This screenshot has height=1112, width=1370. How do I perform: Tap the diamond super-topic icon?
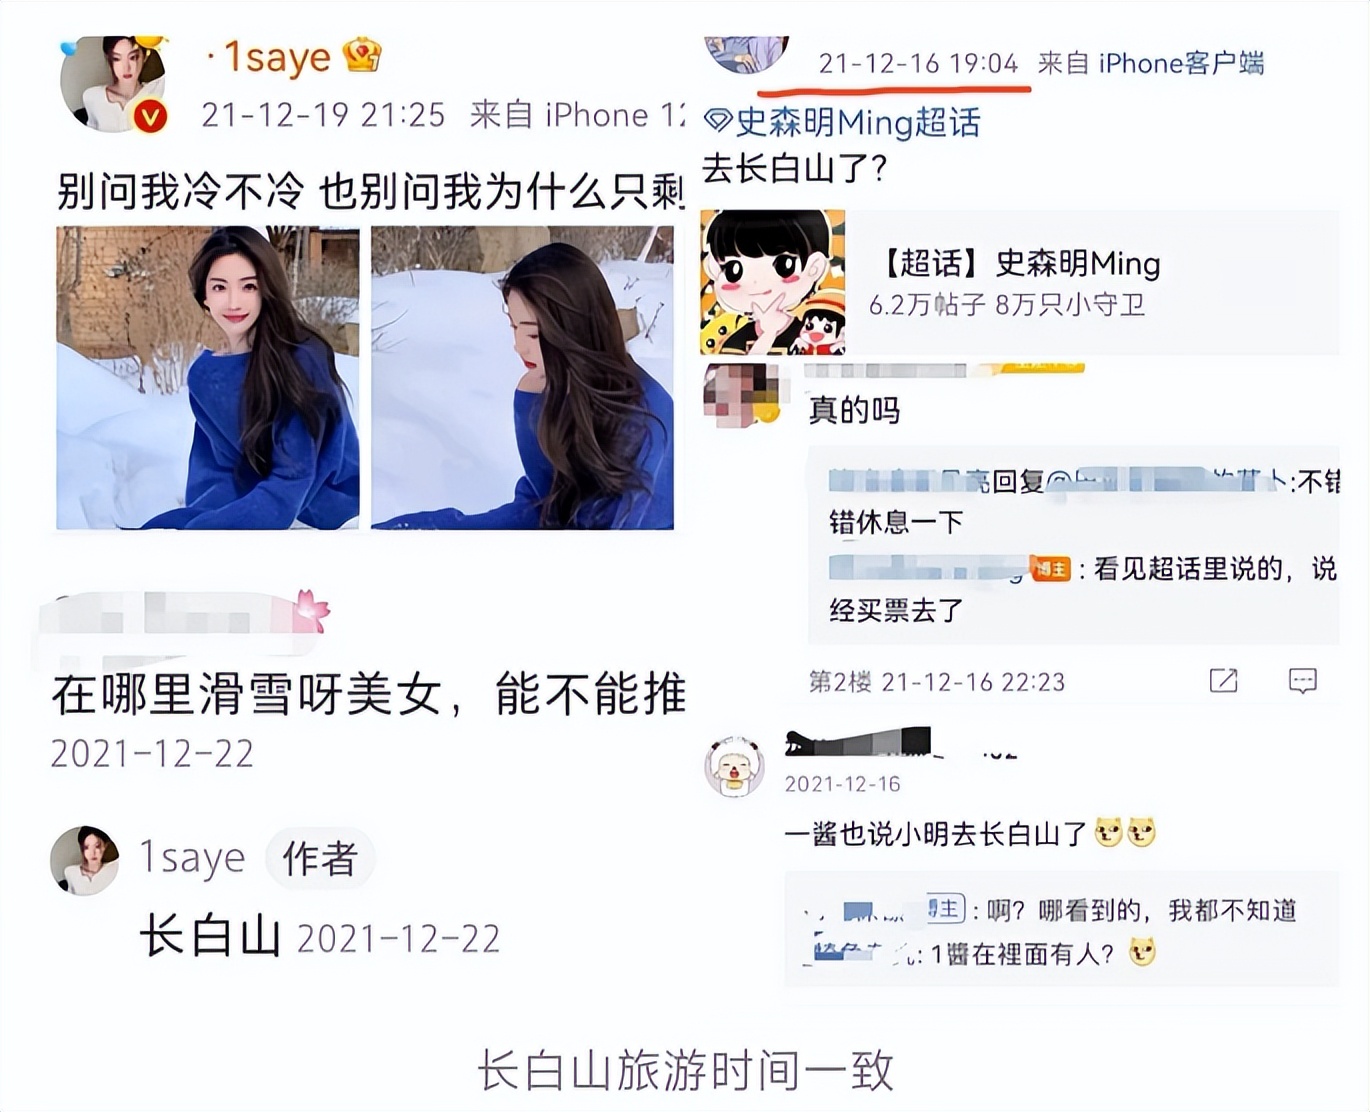click(x=718, y=122)
